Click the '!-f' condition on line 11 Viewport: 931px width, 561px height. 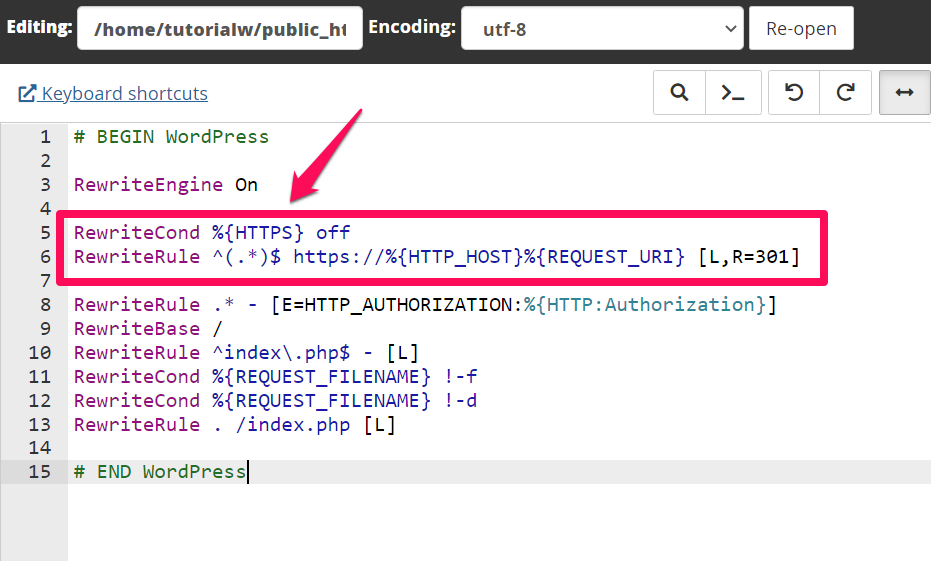(461, 377)
